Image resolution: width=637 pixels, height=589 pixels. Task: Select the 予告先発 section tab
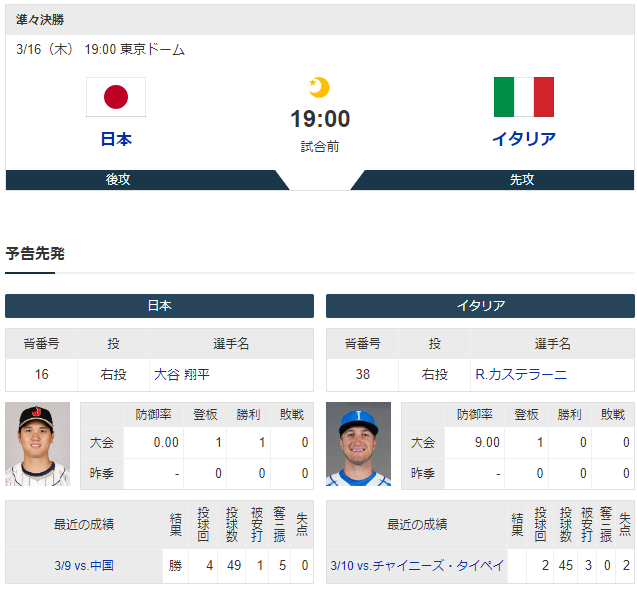pyautogui.click(x=35, y=253)
